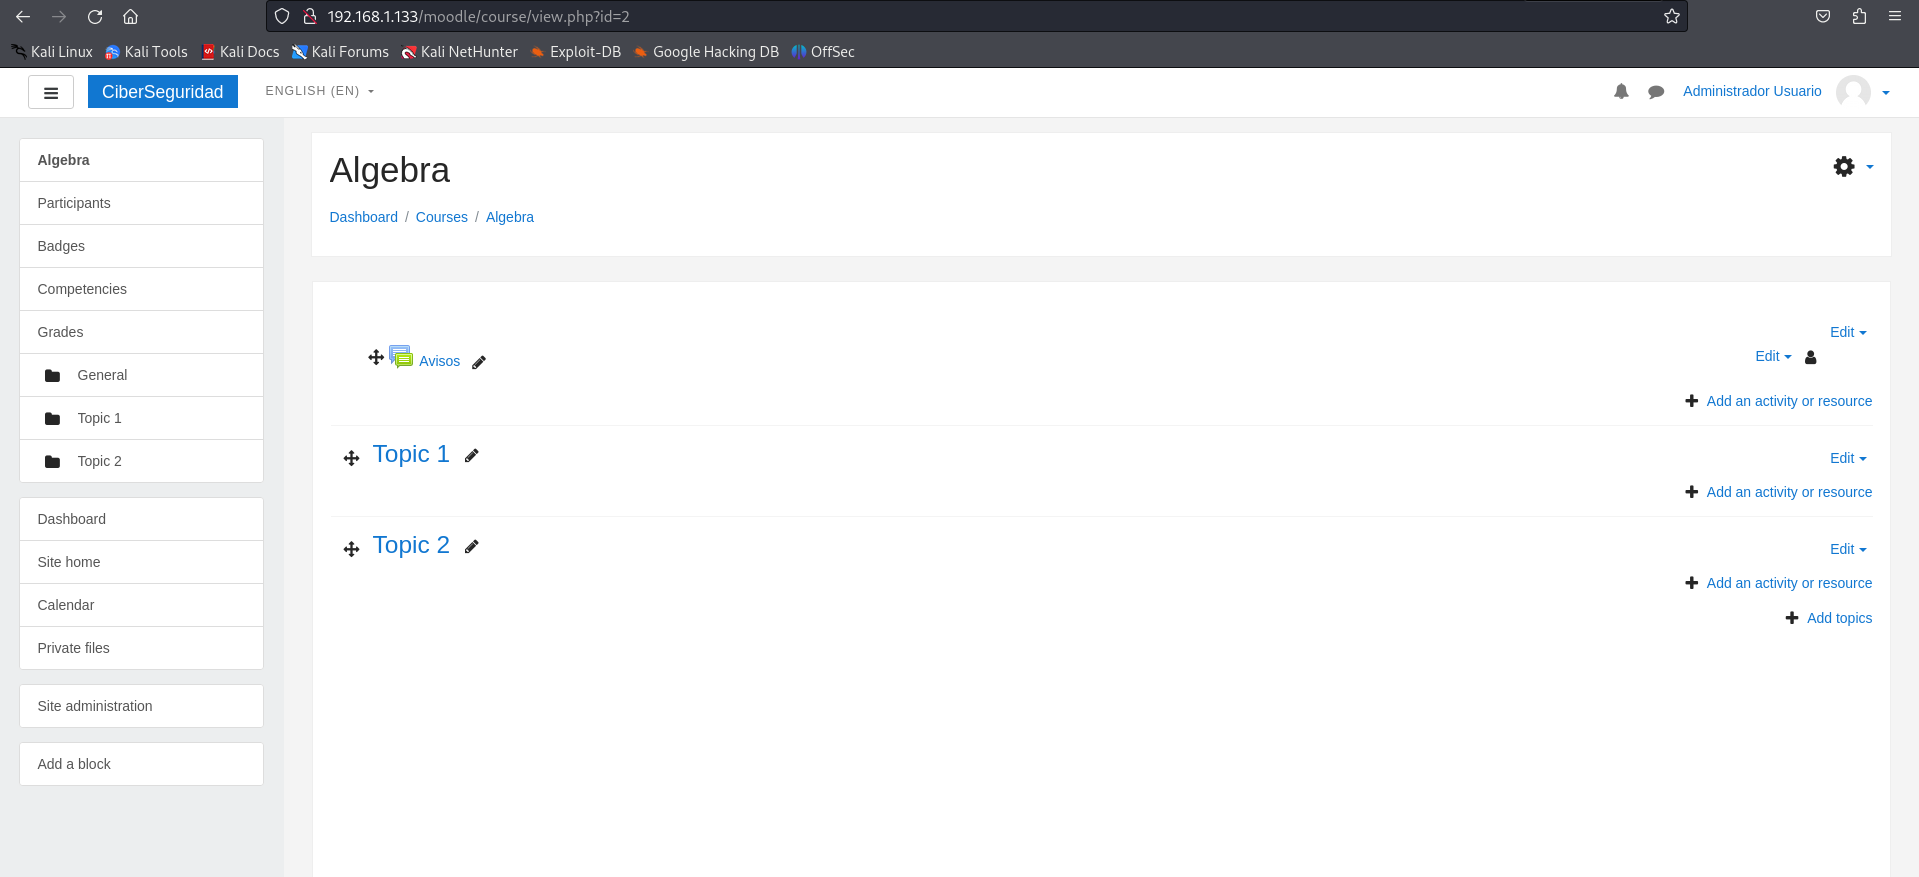Viewport: 1919px width, 877px height.
Task: Open the browser extensions puzzle icon
Action: [1859, 16]
